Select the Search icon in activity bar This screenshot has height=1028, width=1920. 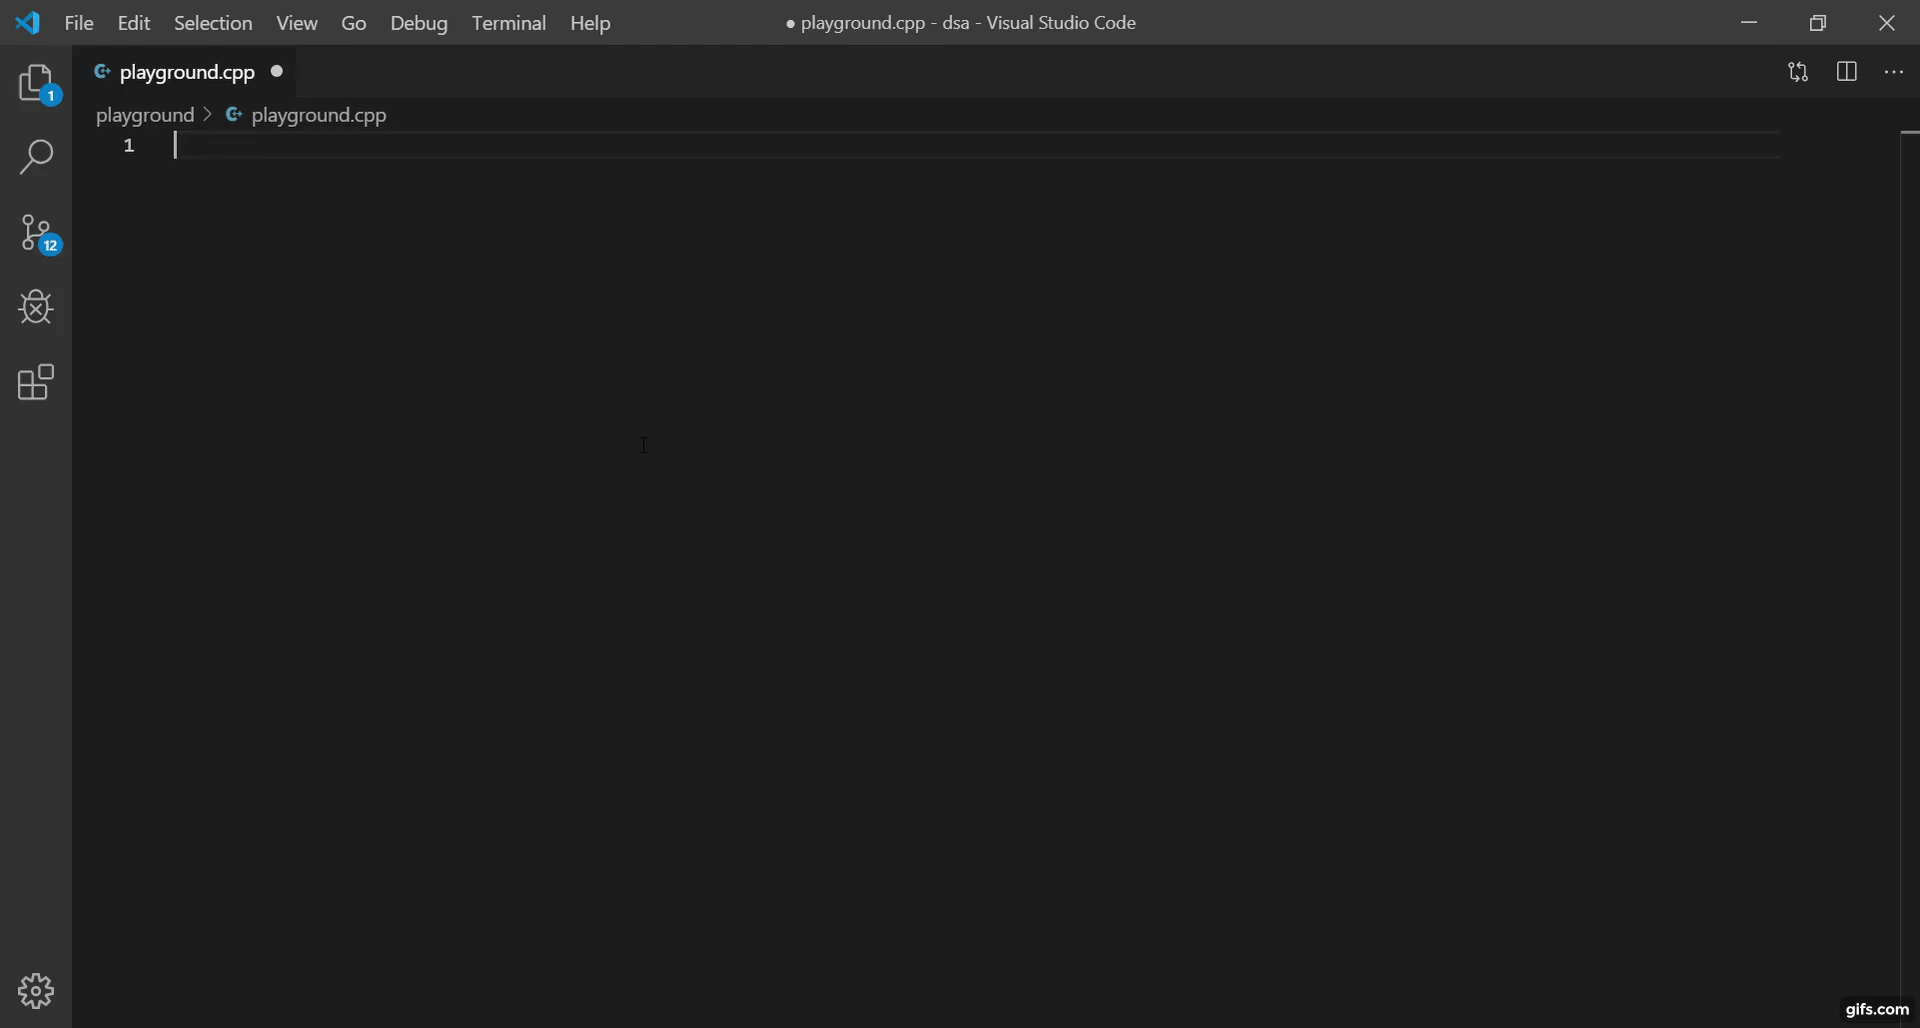(36, 157)
